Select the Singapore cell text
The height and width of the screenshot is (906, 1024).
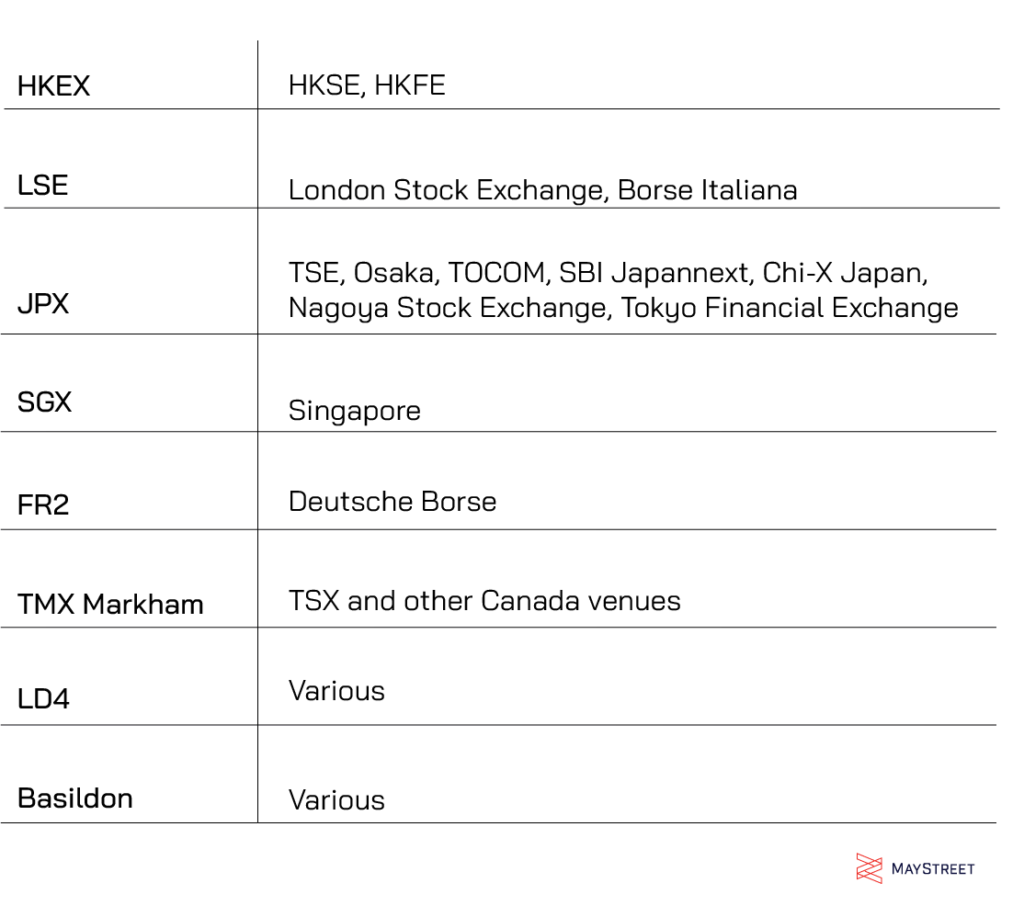[355, 411]
